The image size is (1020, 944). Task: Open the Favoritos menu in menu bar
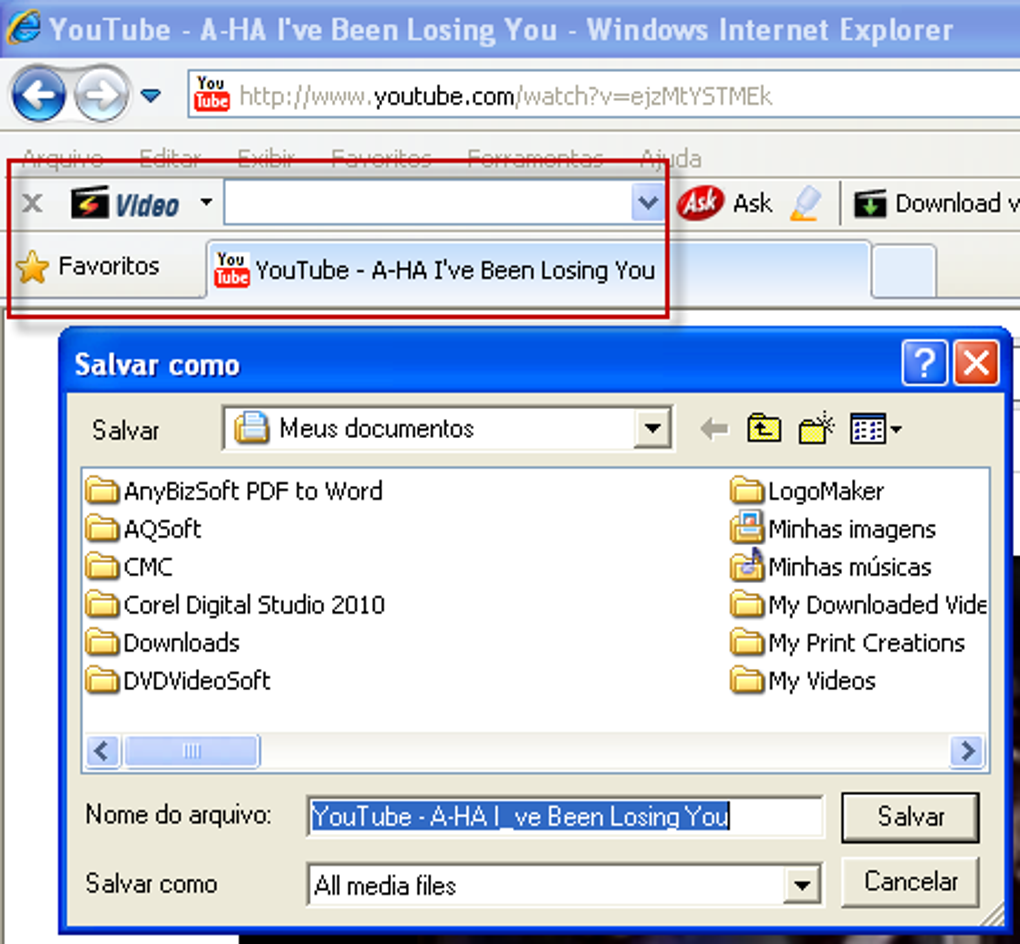pos(381,158)
